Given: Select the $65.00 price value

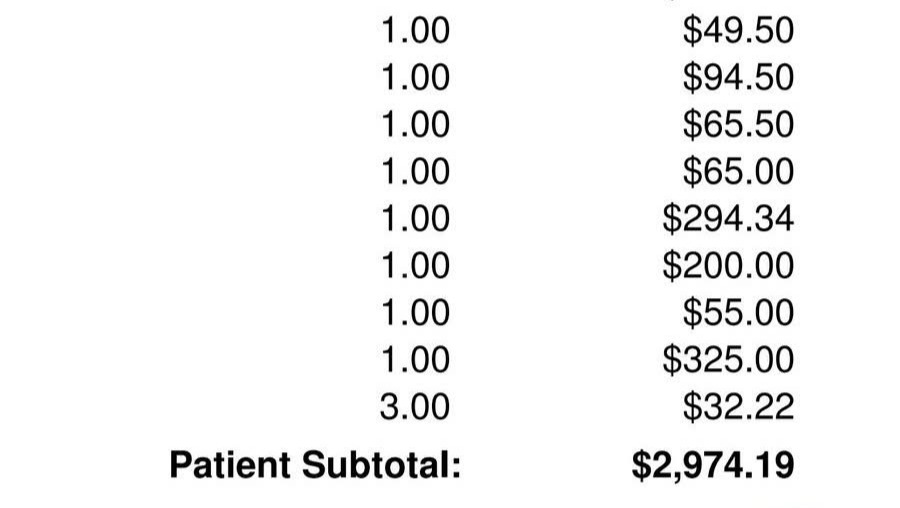Looking at the screenshot, I should coord(738,171).
